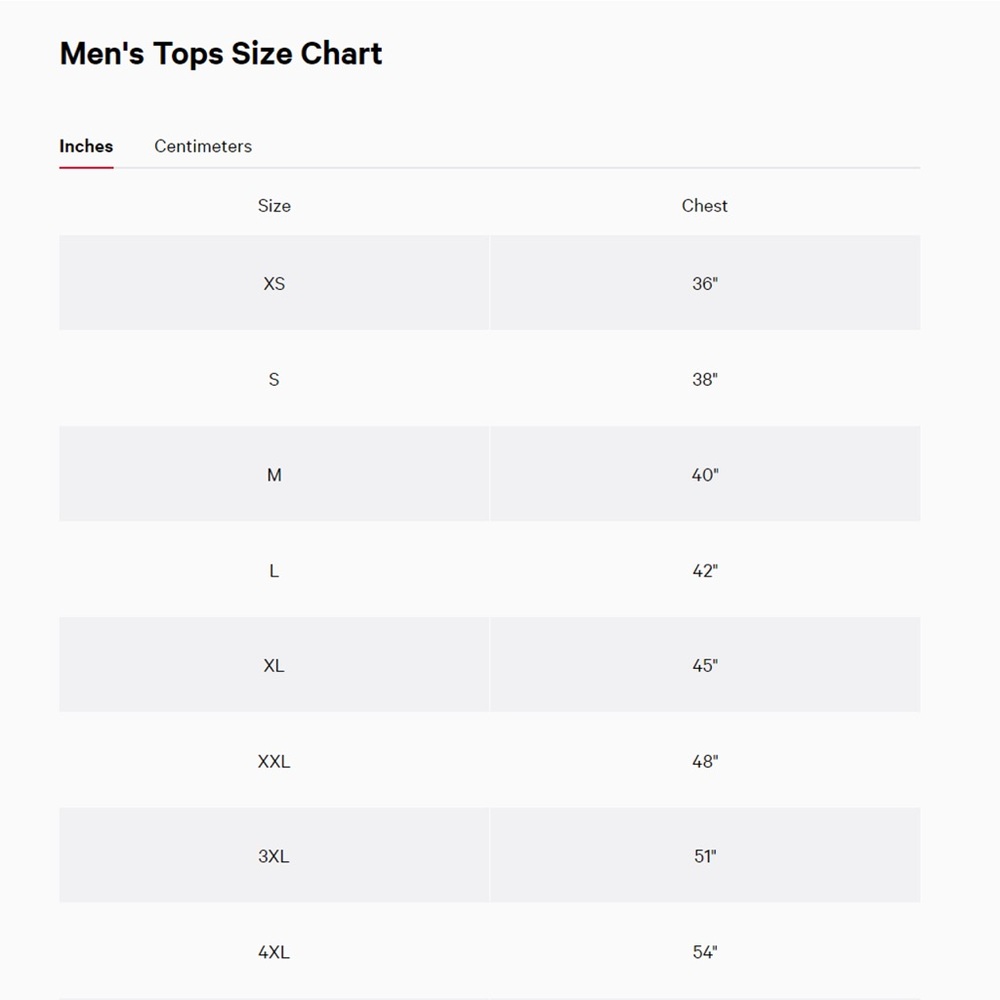Select the S size cell
1000x1000 pixels.
tap(274, 379)
